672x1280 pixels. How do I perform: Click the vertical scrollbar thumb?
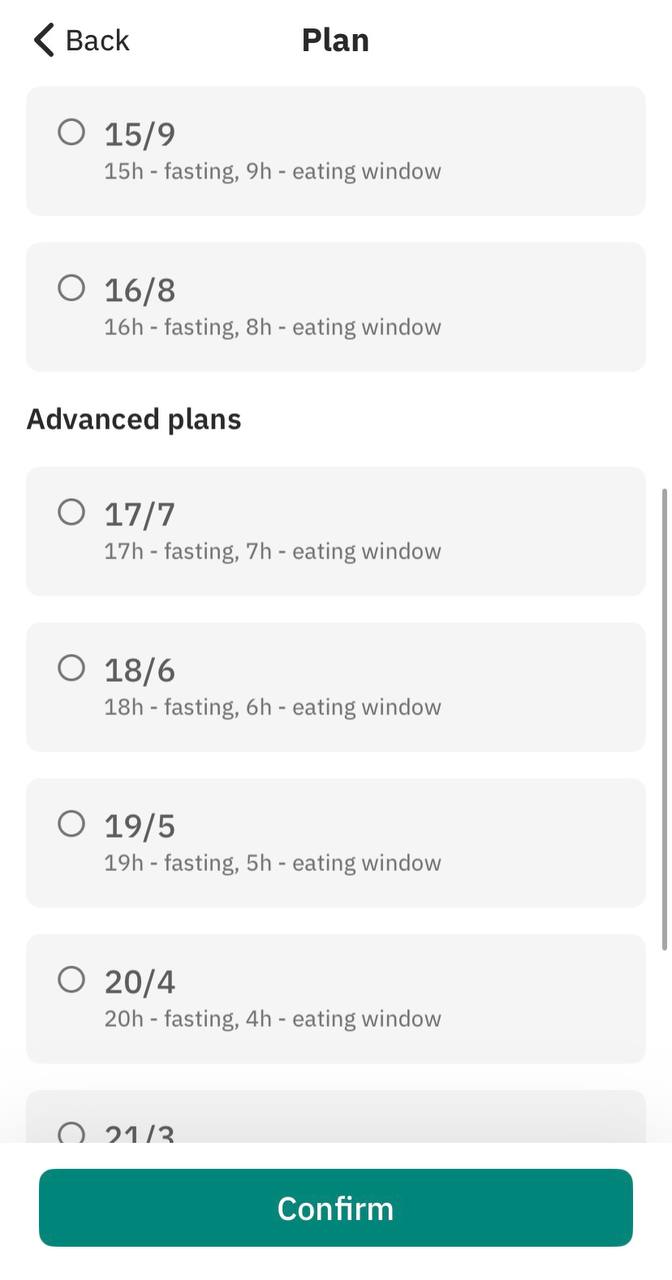click(665, 719)
